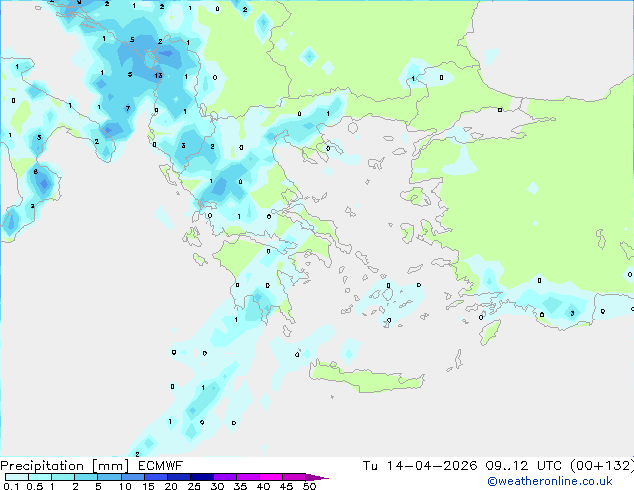Click the legend label '25'

click(194, 486)
